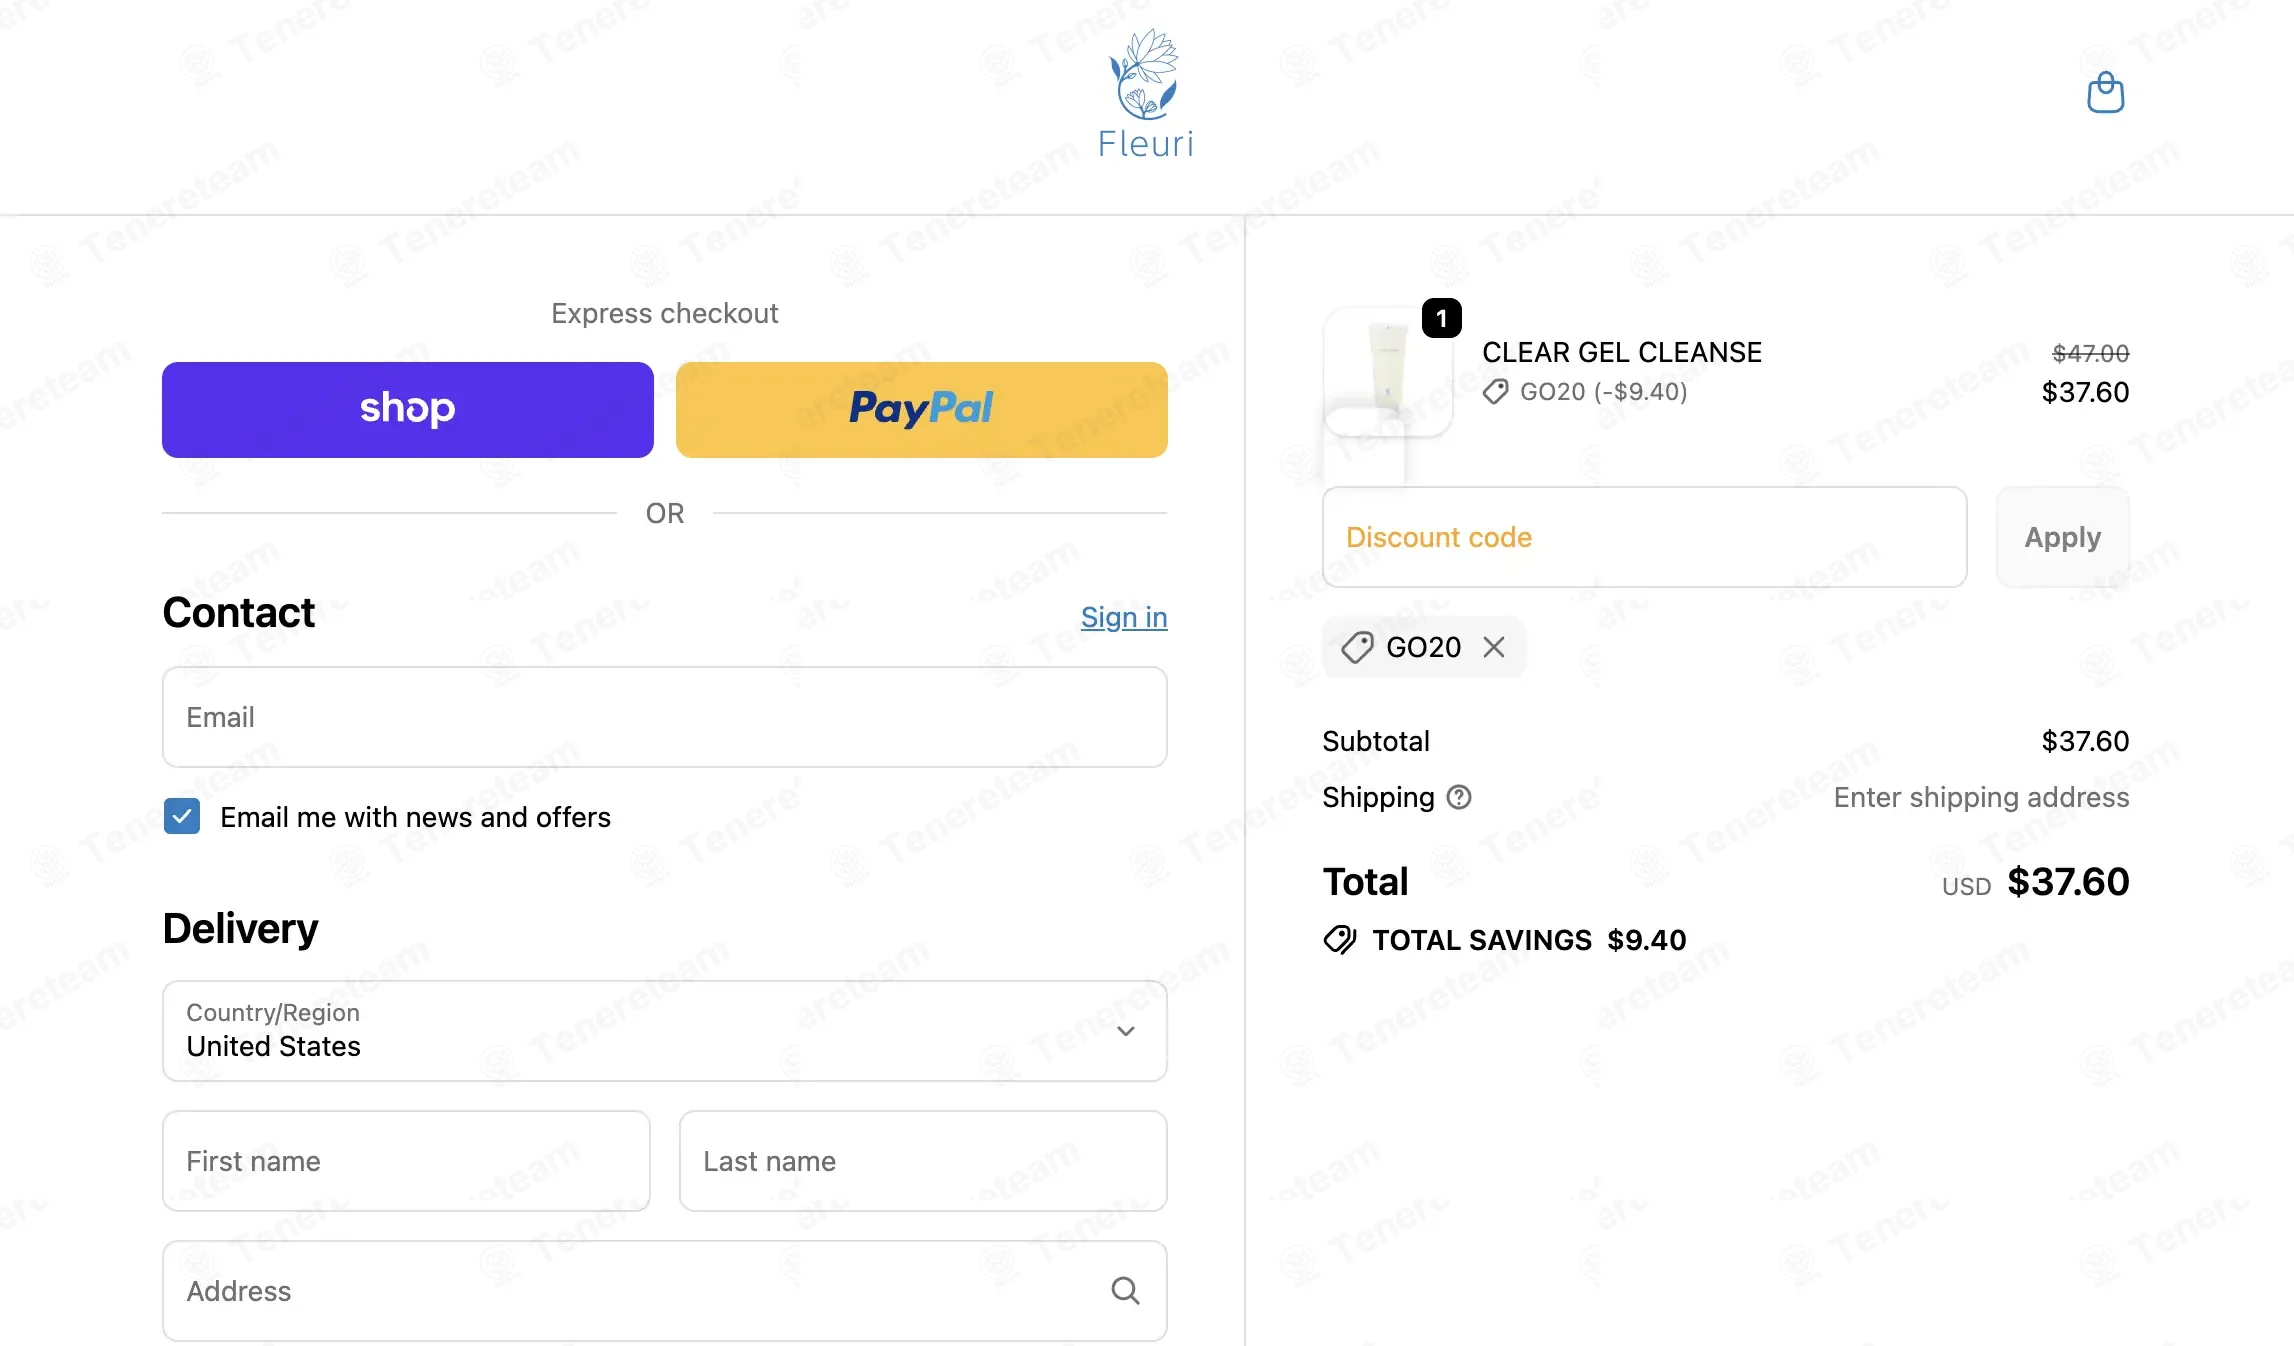Click the tag icon in the GO20 chip

[1357, 647]
